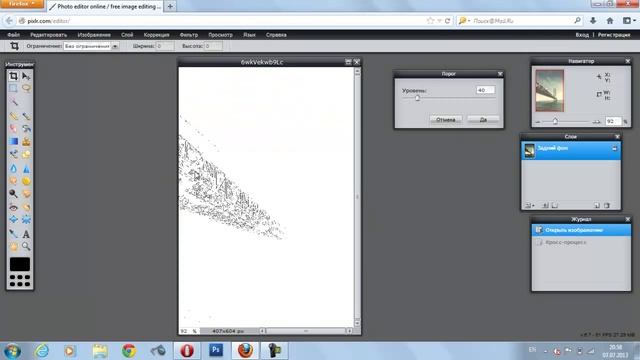Open Firefox search engine dropdown
This screenshot has width=640, height=360.
(x=464, y=21)
